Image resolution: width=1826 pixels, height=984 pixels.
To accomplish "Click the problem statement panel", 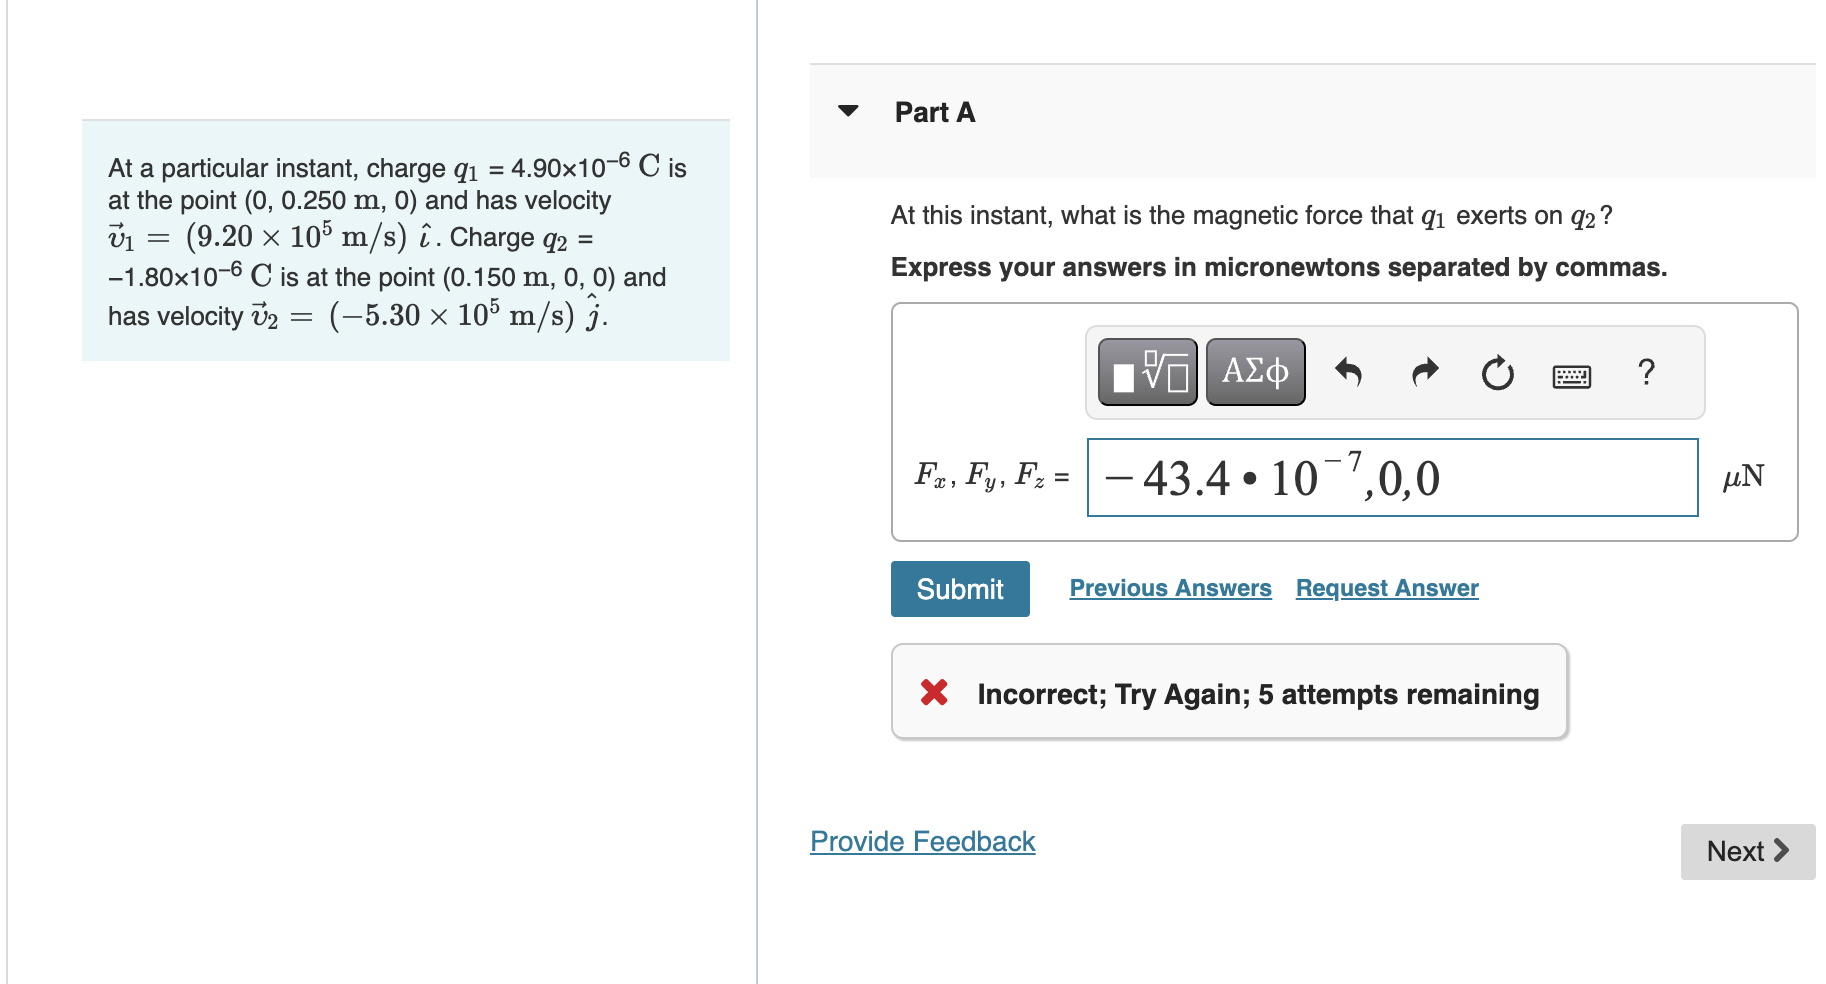I will pyautogui.click(x=404, y=240).
